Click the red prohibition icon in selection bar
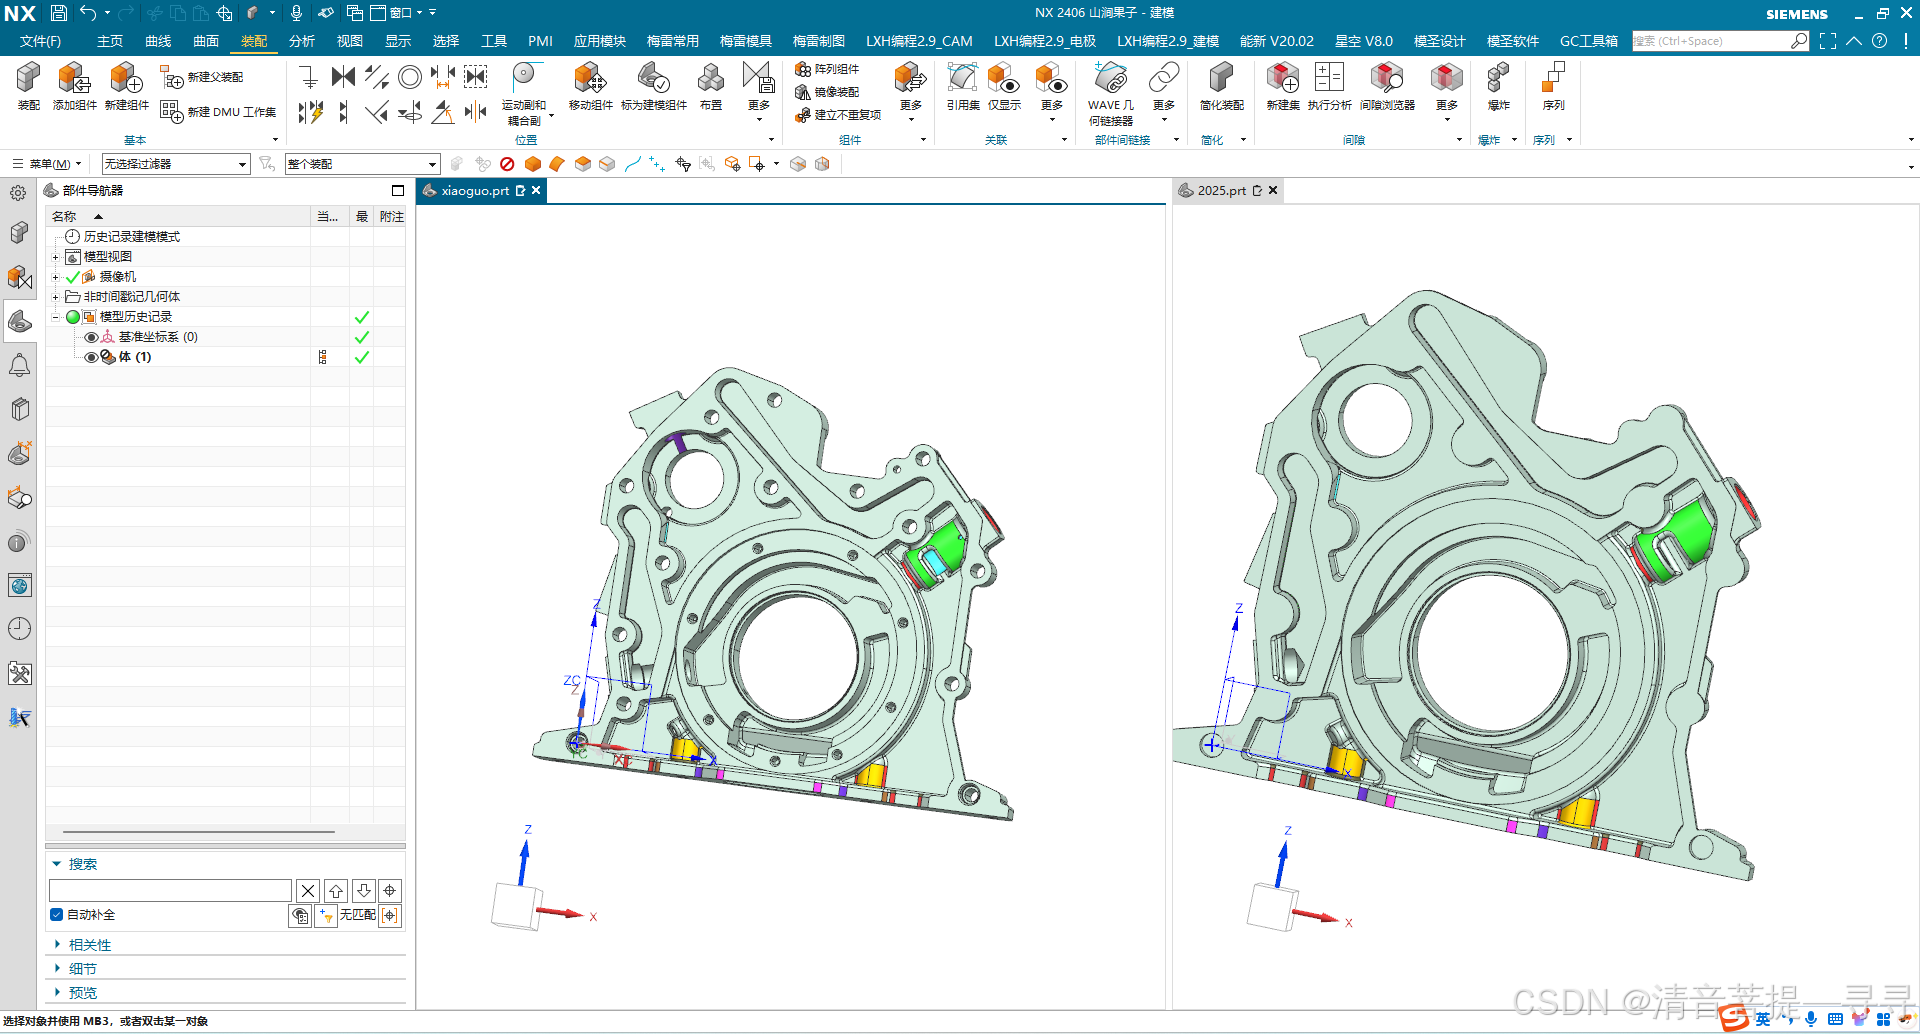Image resolution: width=1920 pixels, height=1034 pixels. click(507, 164)
